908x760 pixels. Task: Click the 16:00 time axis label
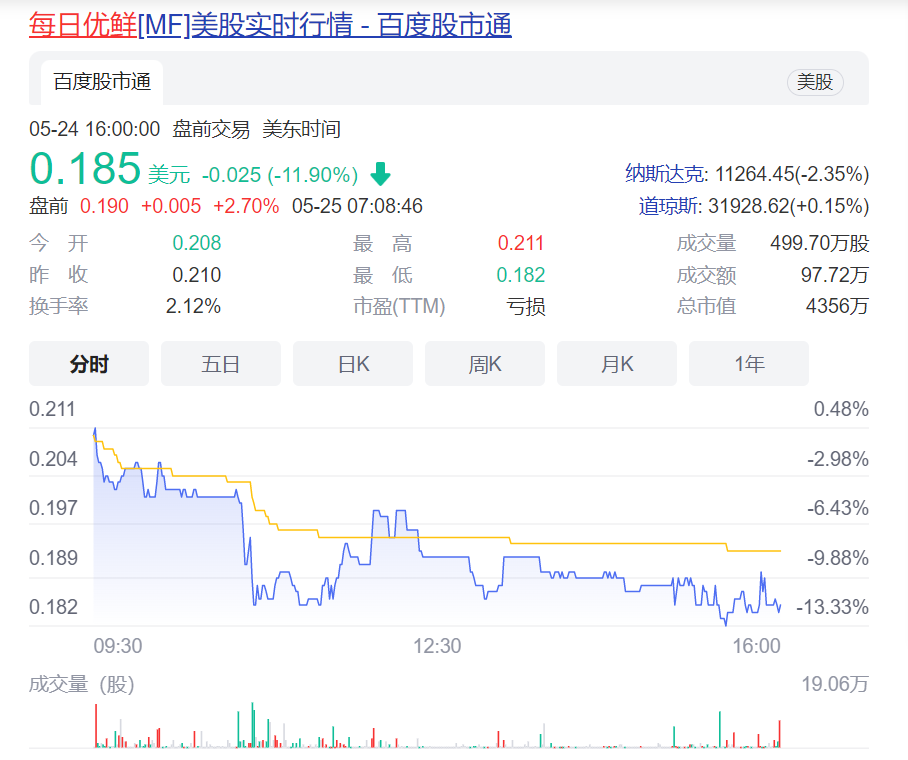click(756, 645)
